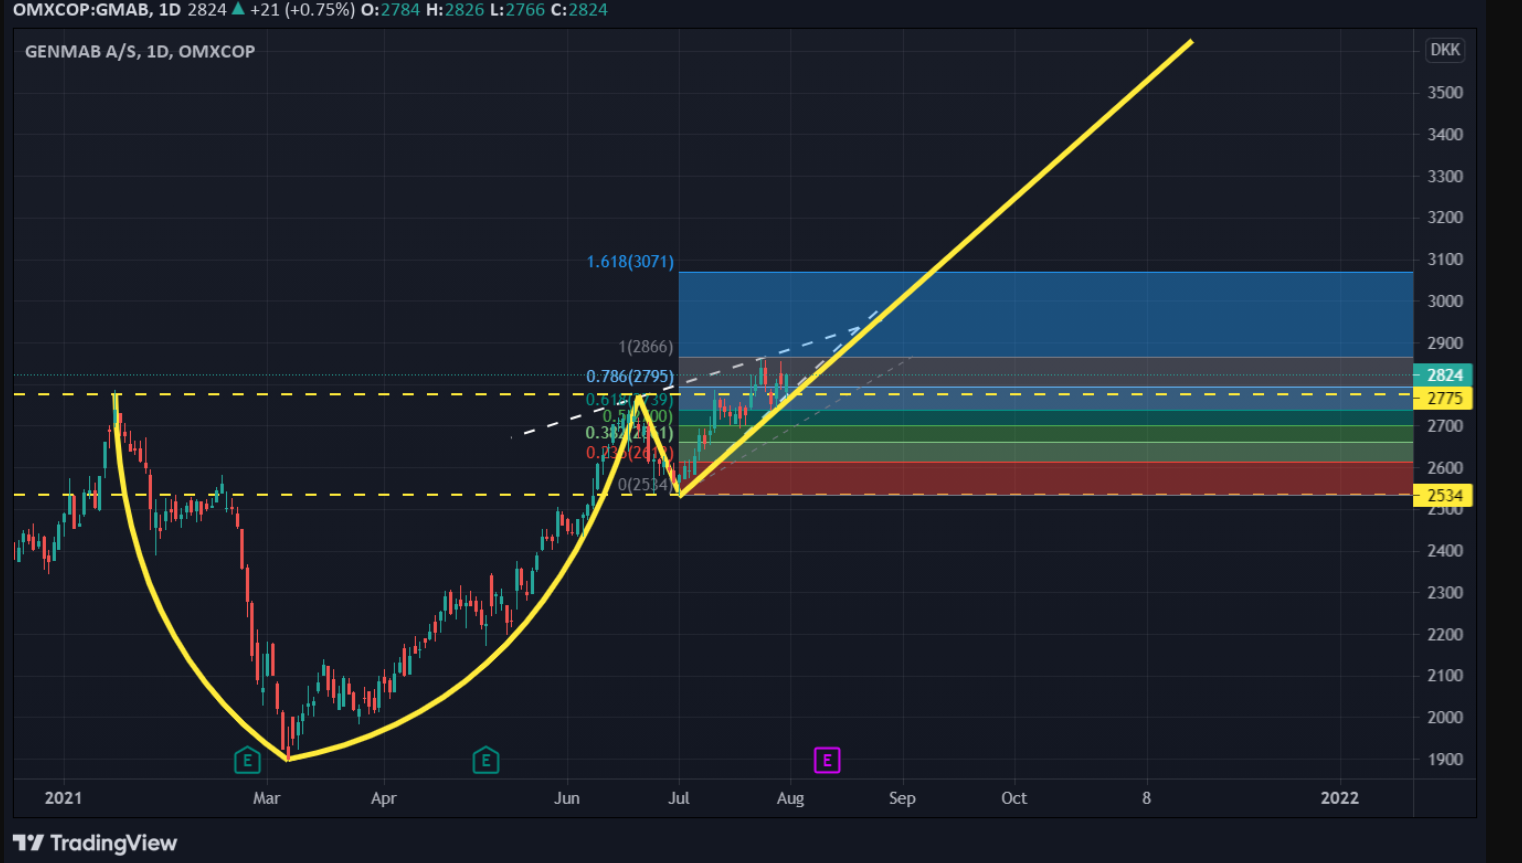
Task: Click the blue 1.618 Fibonacci extension zone
Action: click(1045, 315)
